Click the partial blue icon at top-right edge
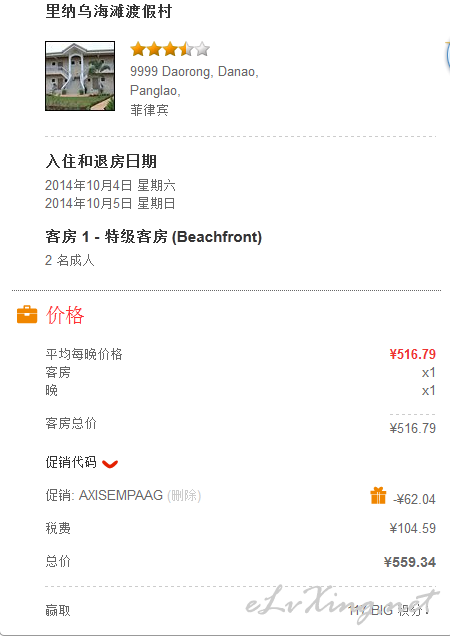 point(448,55)
